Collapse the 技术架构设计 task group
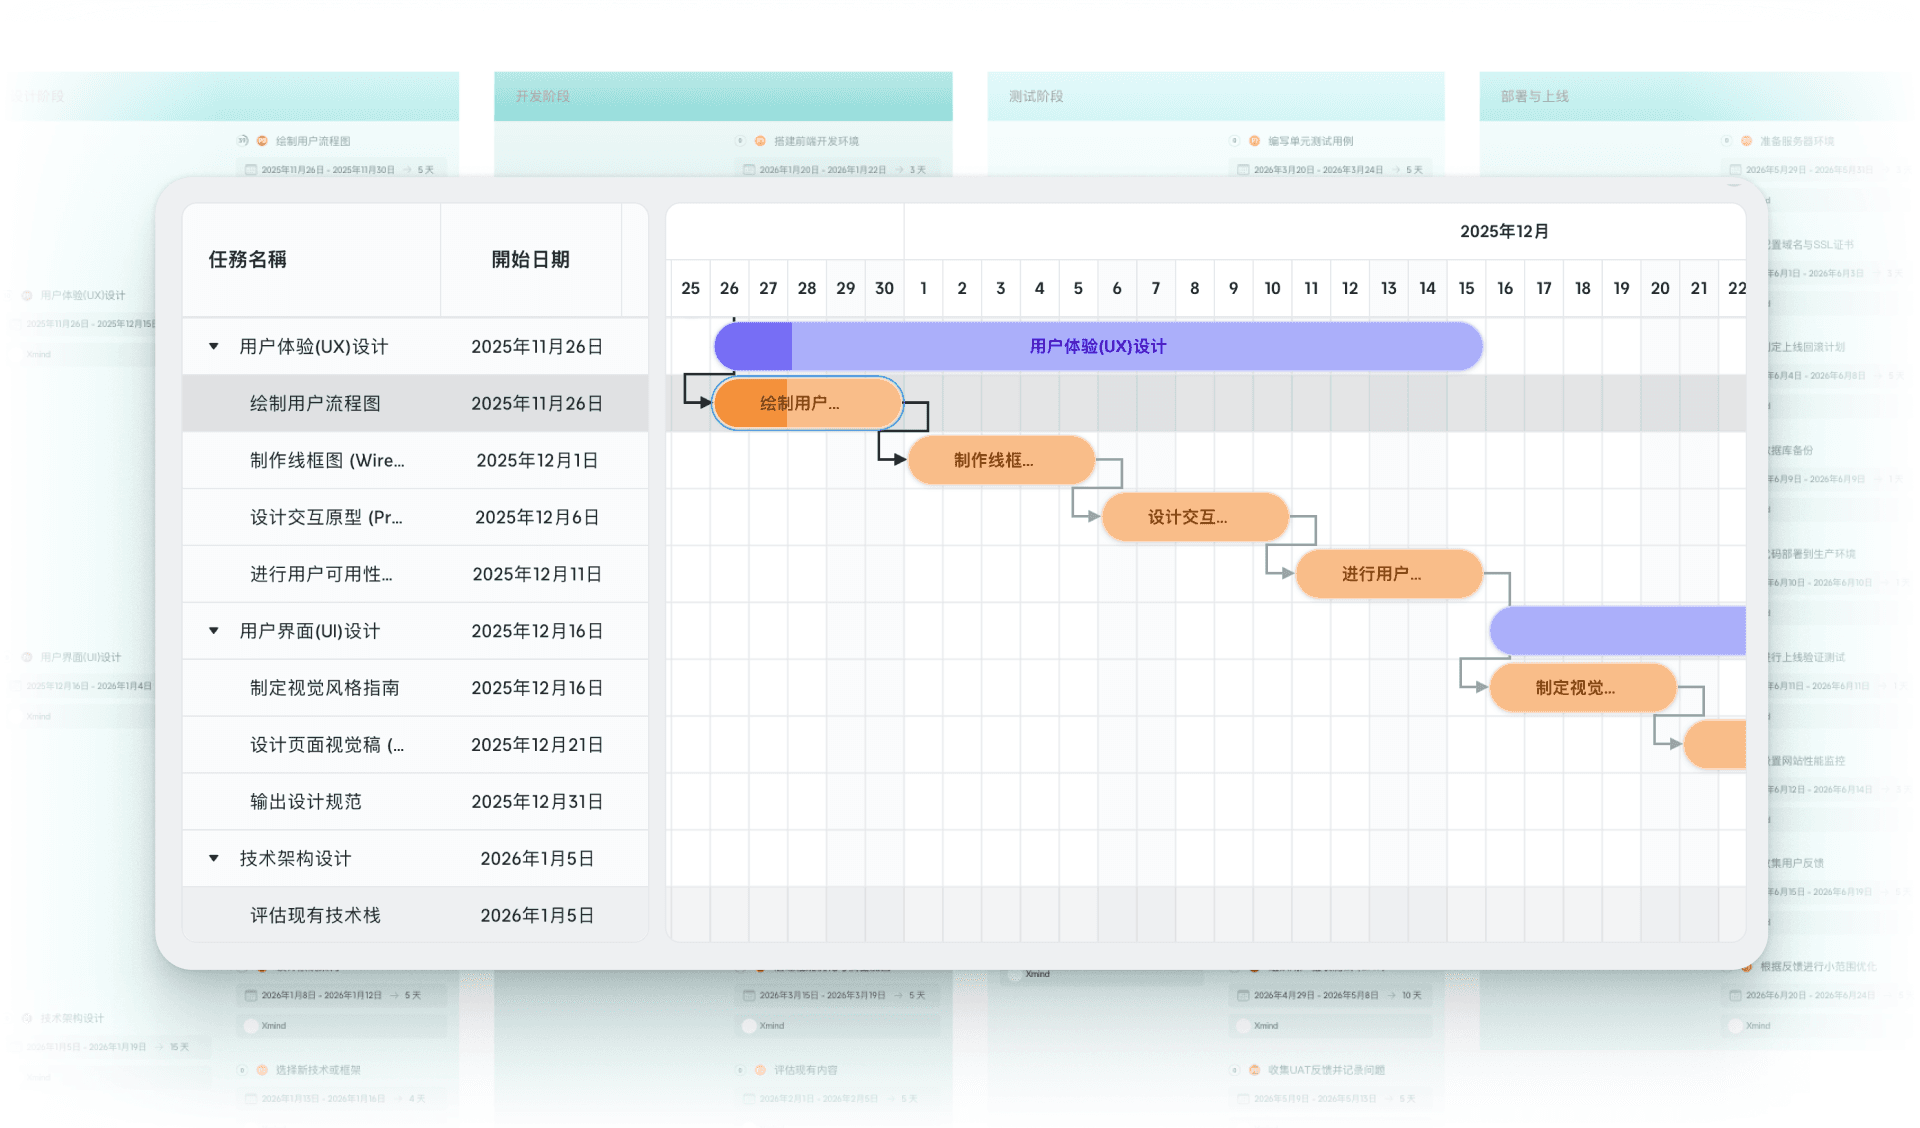This screenshot has height=1128, width=1920. pyautogui.click(x=213, y=858)
